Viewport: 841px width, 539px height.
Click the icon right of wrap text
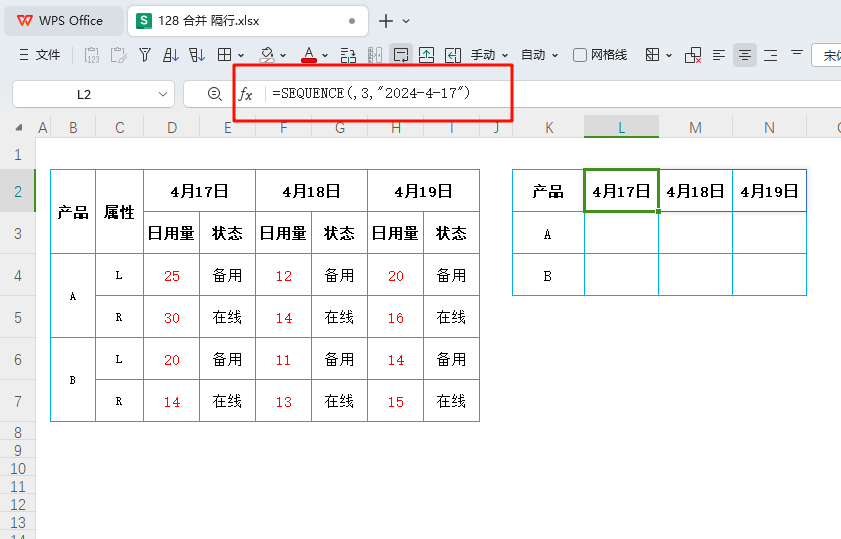(426, 55)
